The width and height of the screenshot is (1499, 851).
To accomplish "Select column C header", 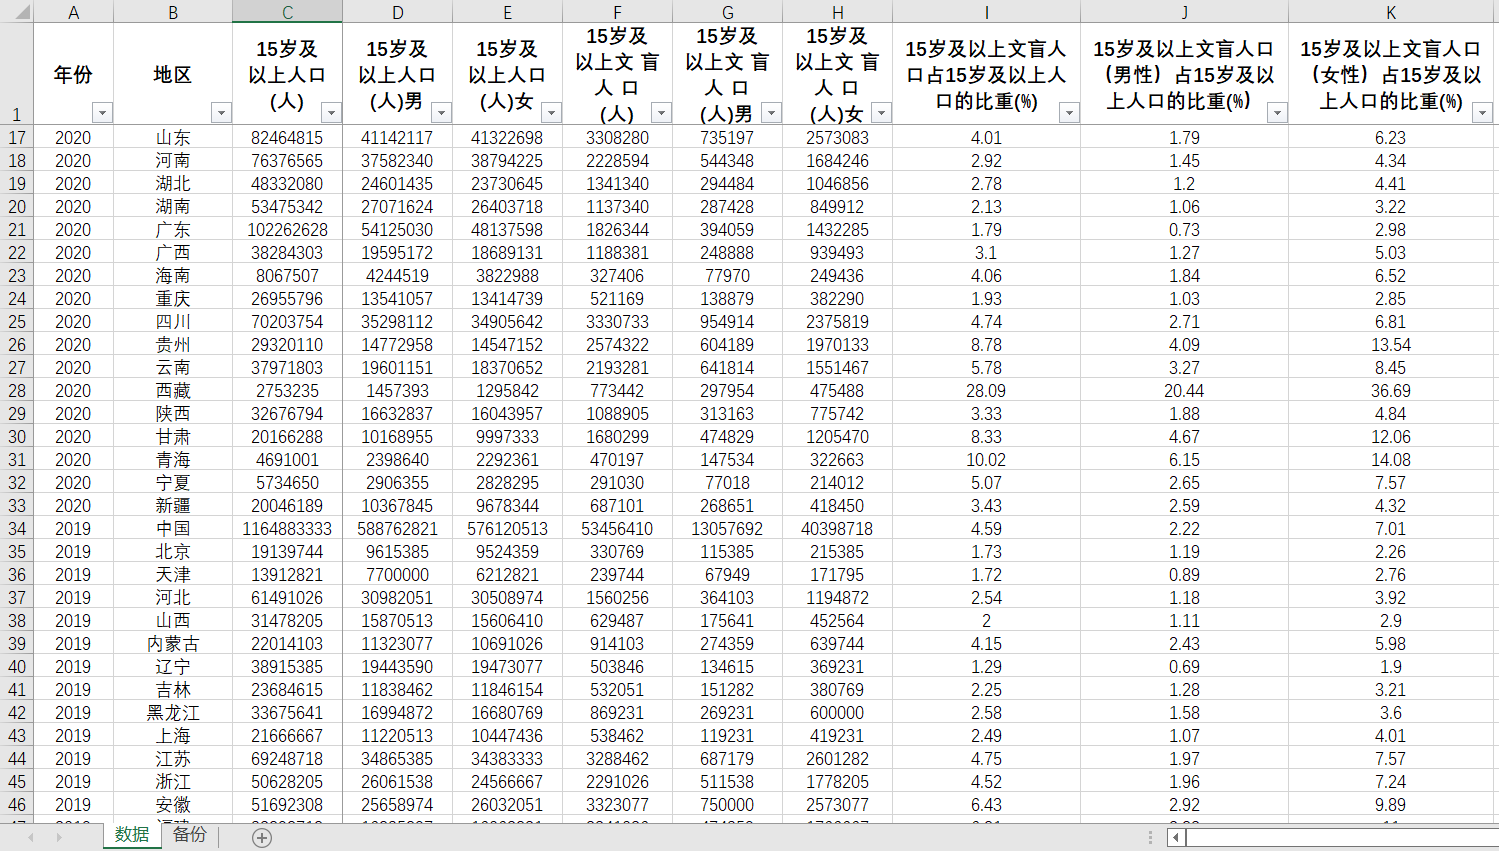I will pos(288,12).
